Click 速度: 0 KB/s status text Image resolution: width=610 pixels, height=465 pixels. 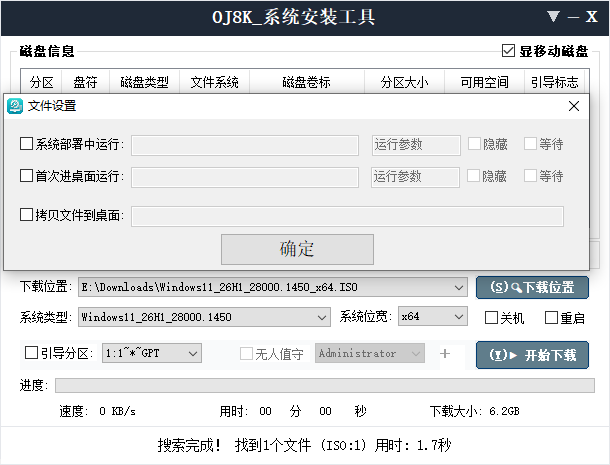pyautogui.click(x=97, y=411)
